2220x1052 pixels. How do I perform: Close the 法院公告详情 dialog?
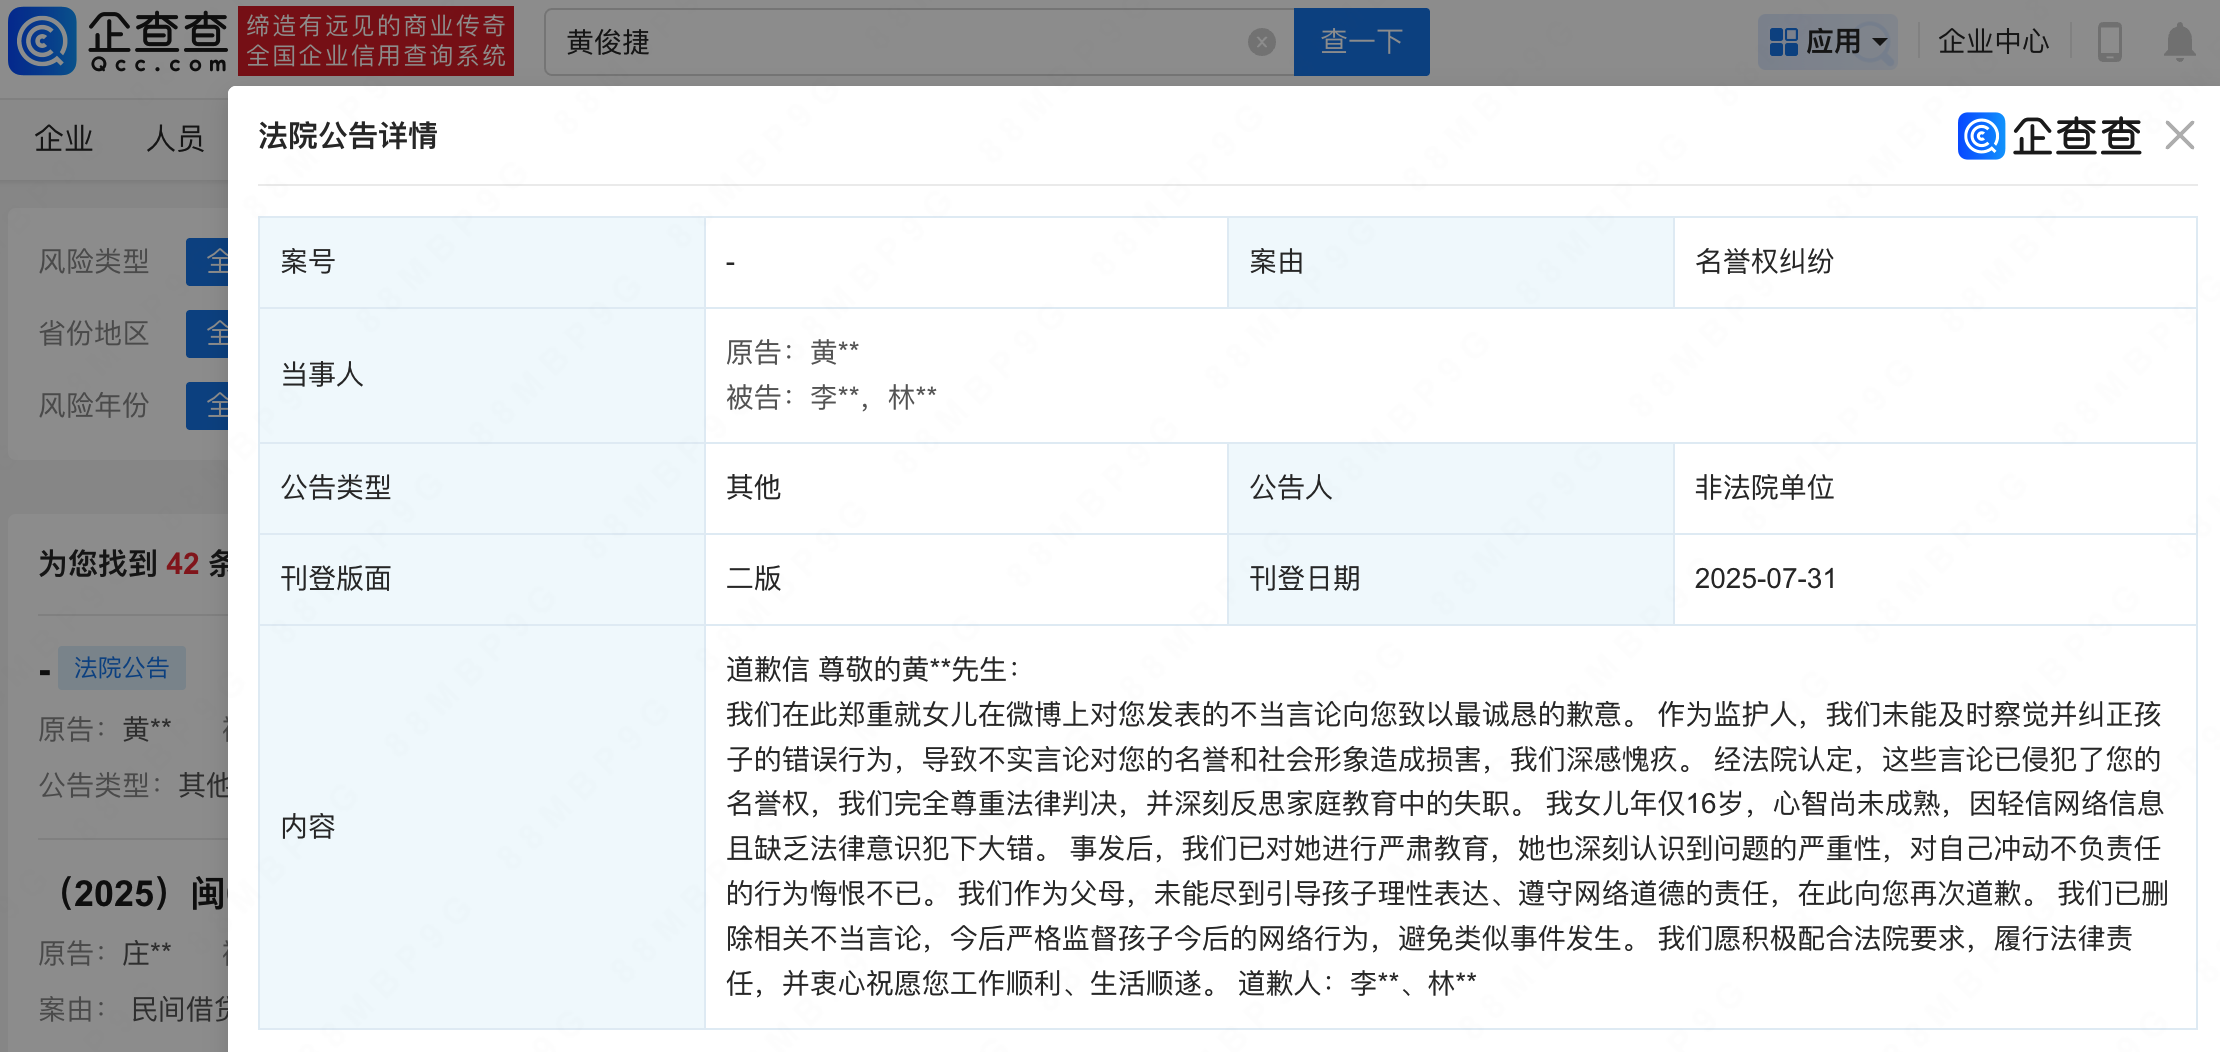click(x=2179, y=135)
